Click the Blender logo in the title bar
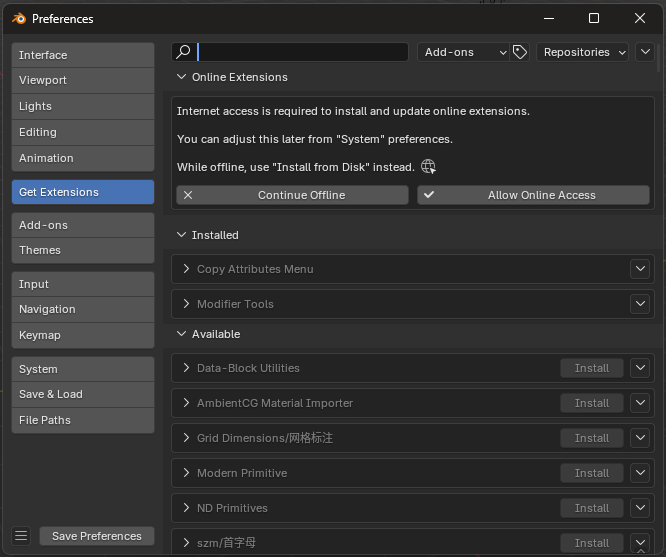 pos(19,18)
